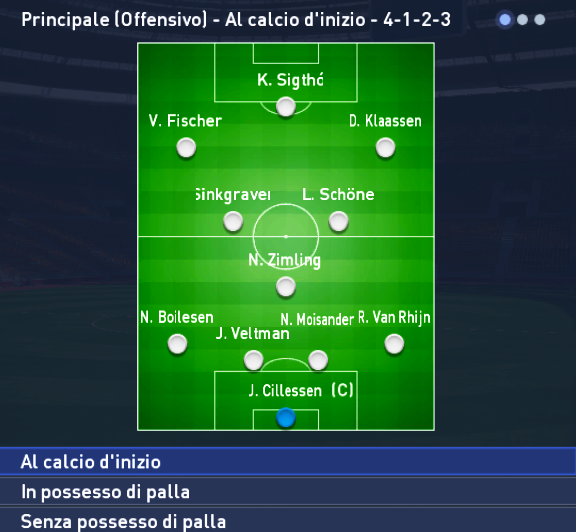Select N. Zimling defensive midfielder marker

pyautogui.click(x=286, y=287)
